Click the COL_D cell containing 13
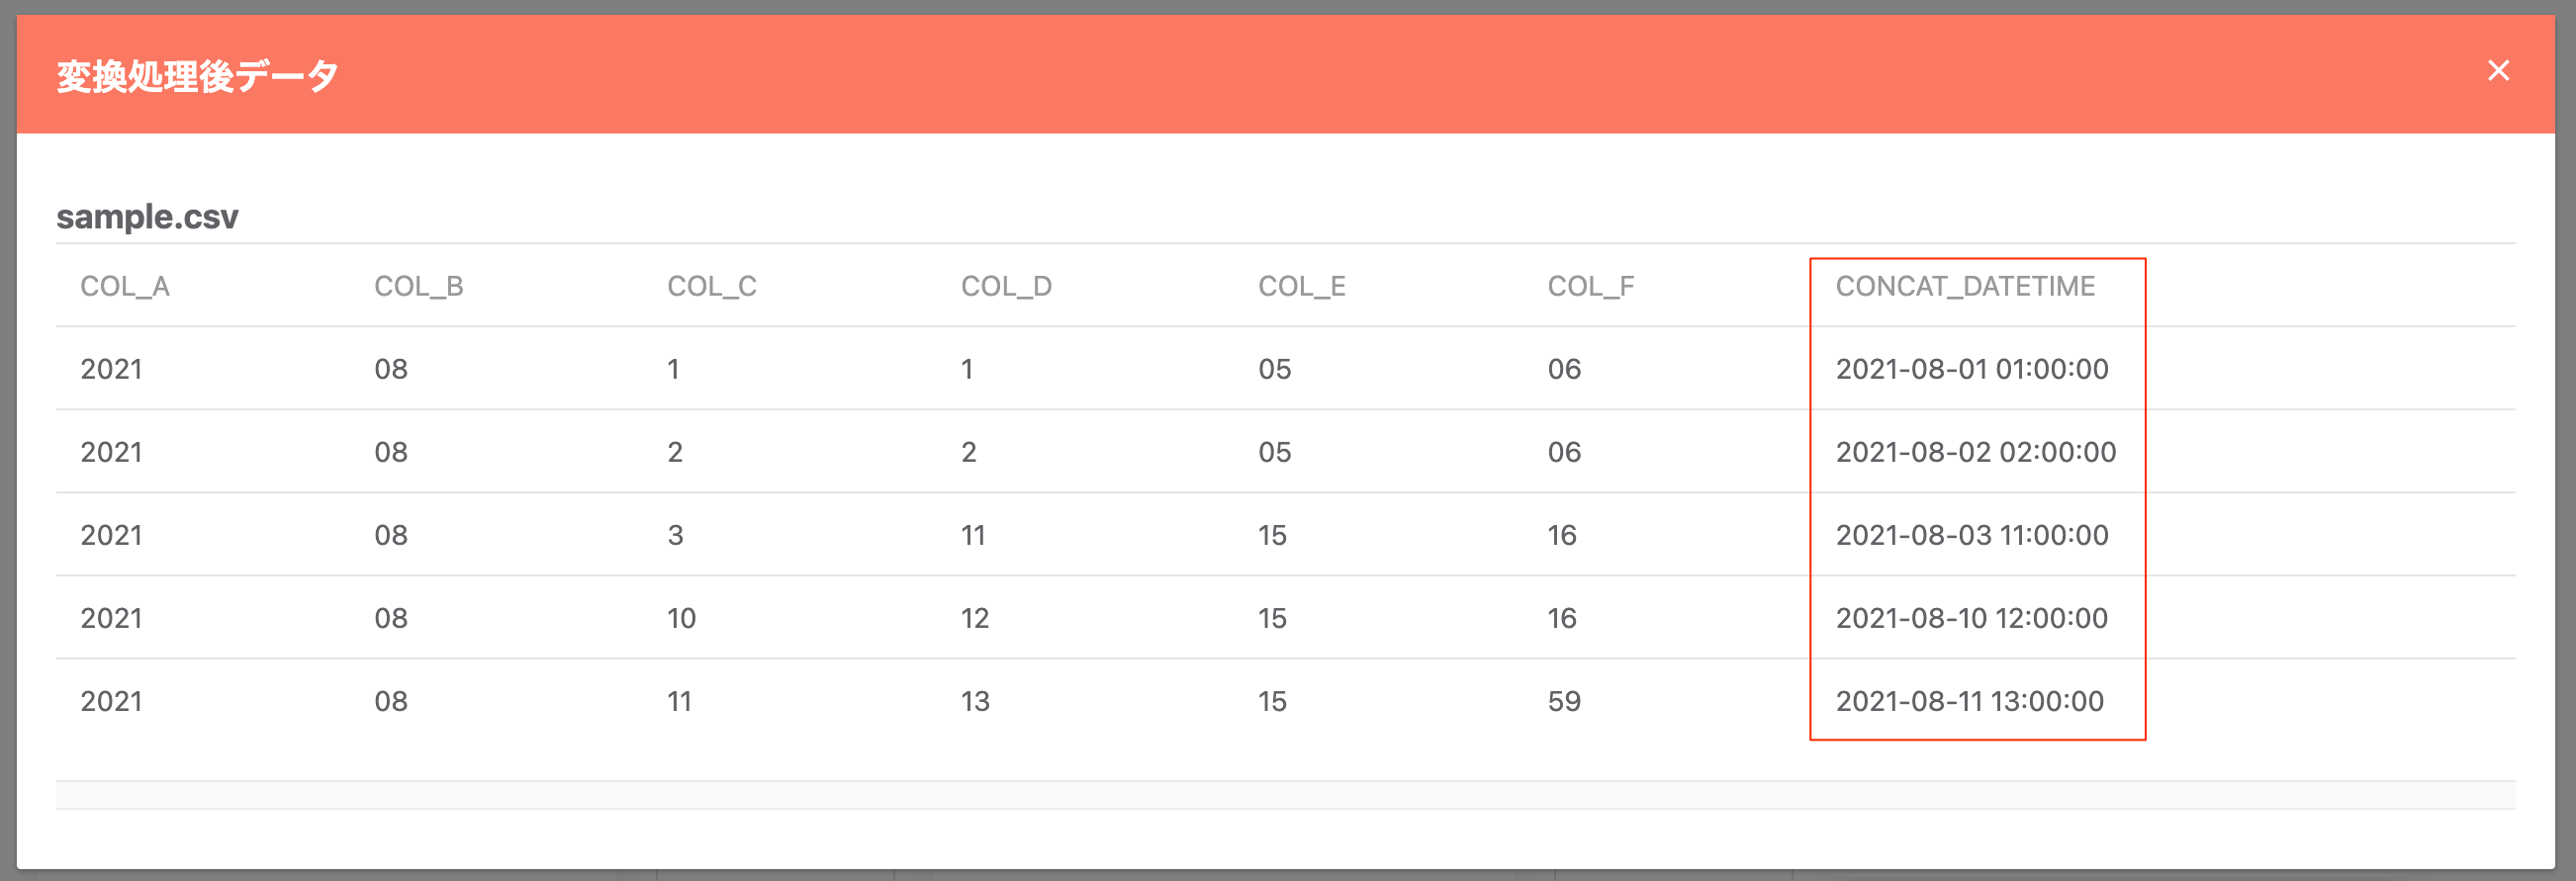This screenshot has height=881, width=2576. [975, 701]
